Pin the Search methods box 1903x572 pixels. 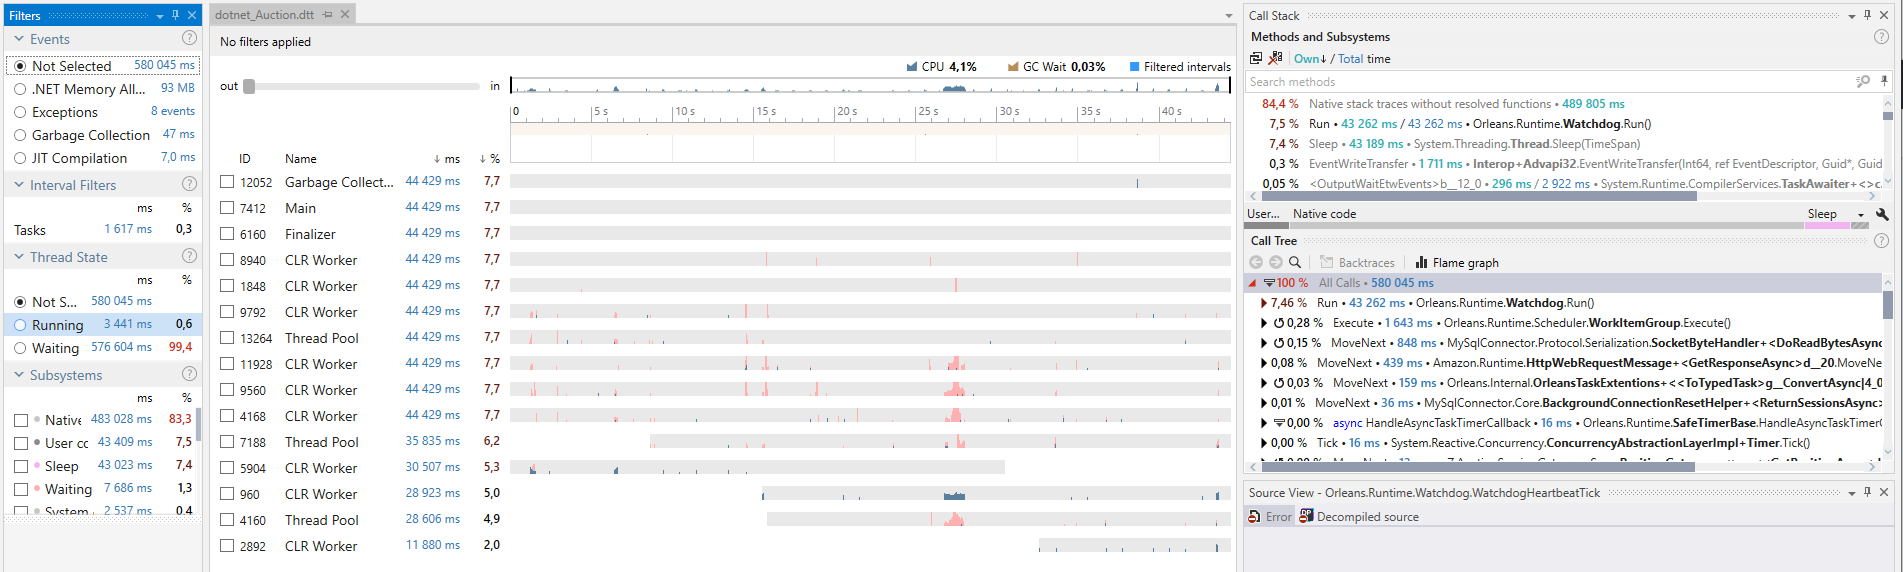[1884, 81]
